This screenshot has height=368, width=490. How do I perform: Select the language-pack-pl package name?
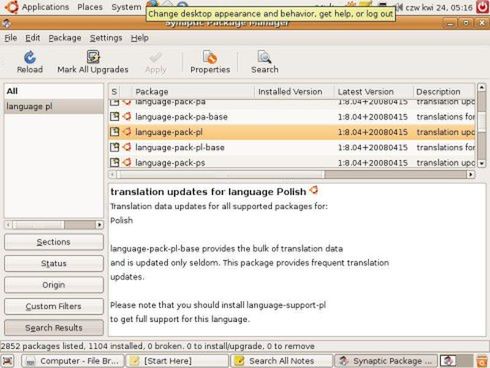tap(169, 132)
